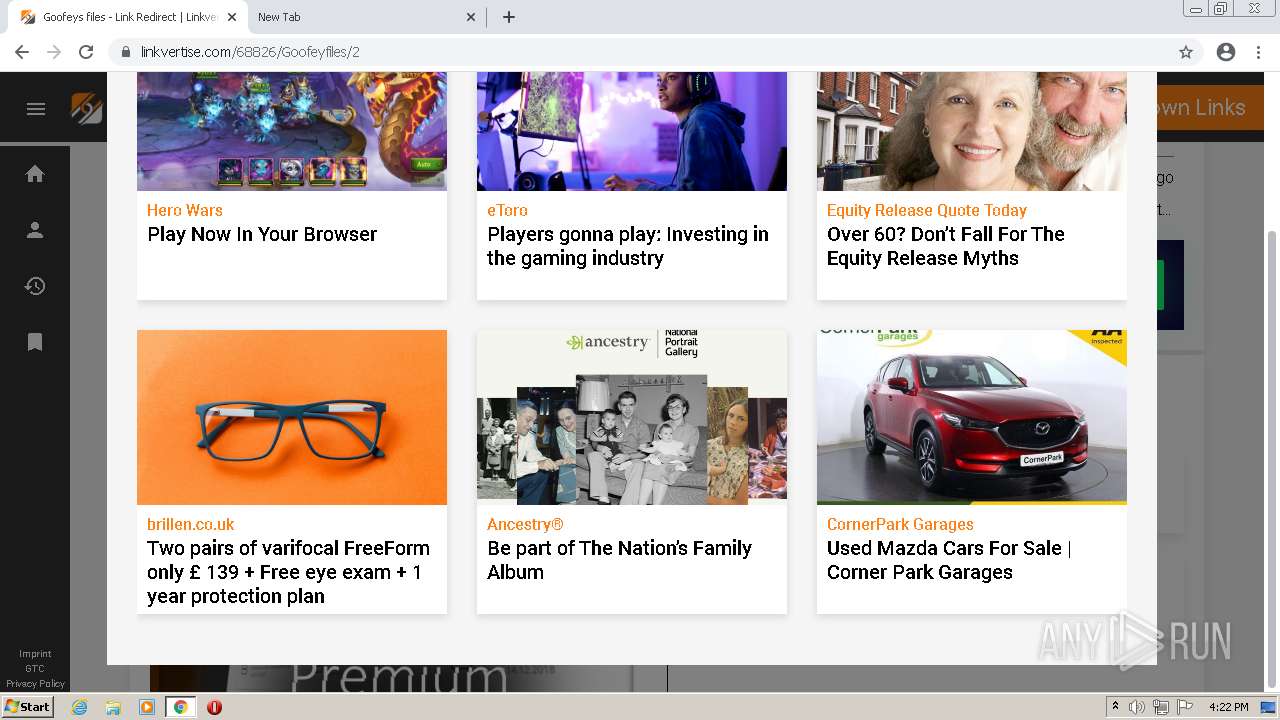Viewport: 1280px width, 720px height.
Task: Open the Linkvertise hamburger menu
Action: pyautogui.click(x=36, y=109)
